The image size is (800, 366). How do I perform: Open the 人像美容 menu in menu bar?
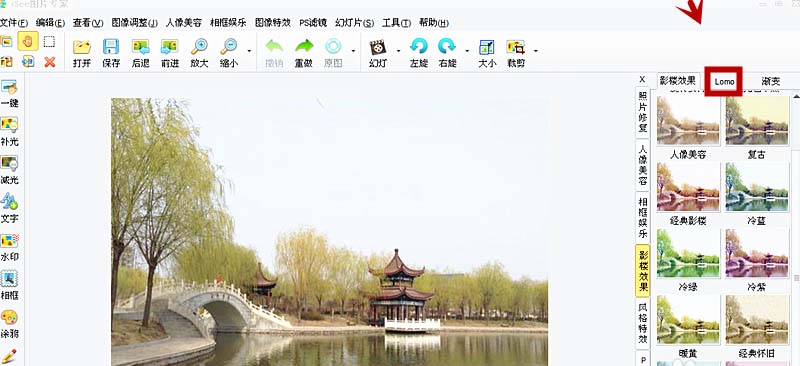[x=184, y=23]
